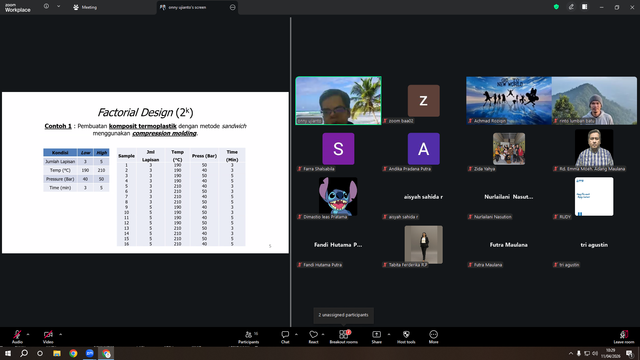Click Zida Yahya's profile photo
The image size is (640, 360).
click(509, 149)
